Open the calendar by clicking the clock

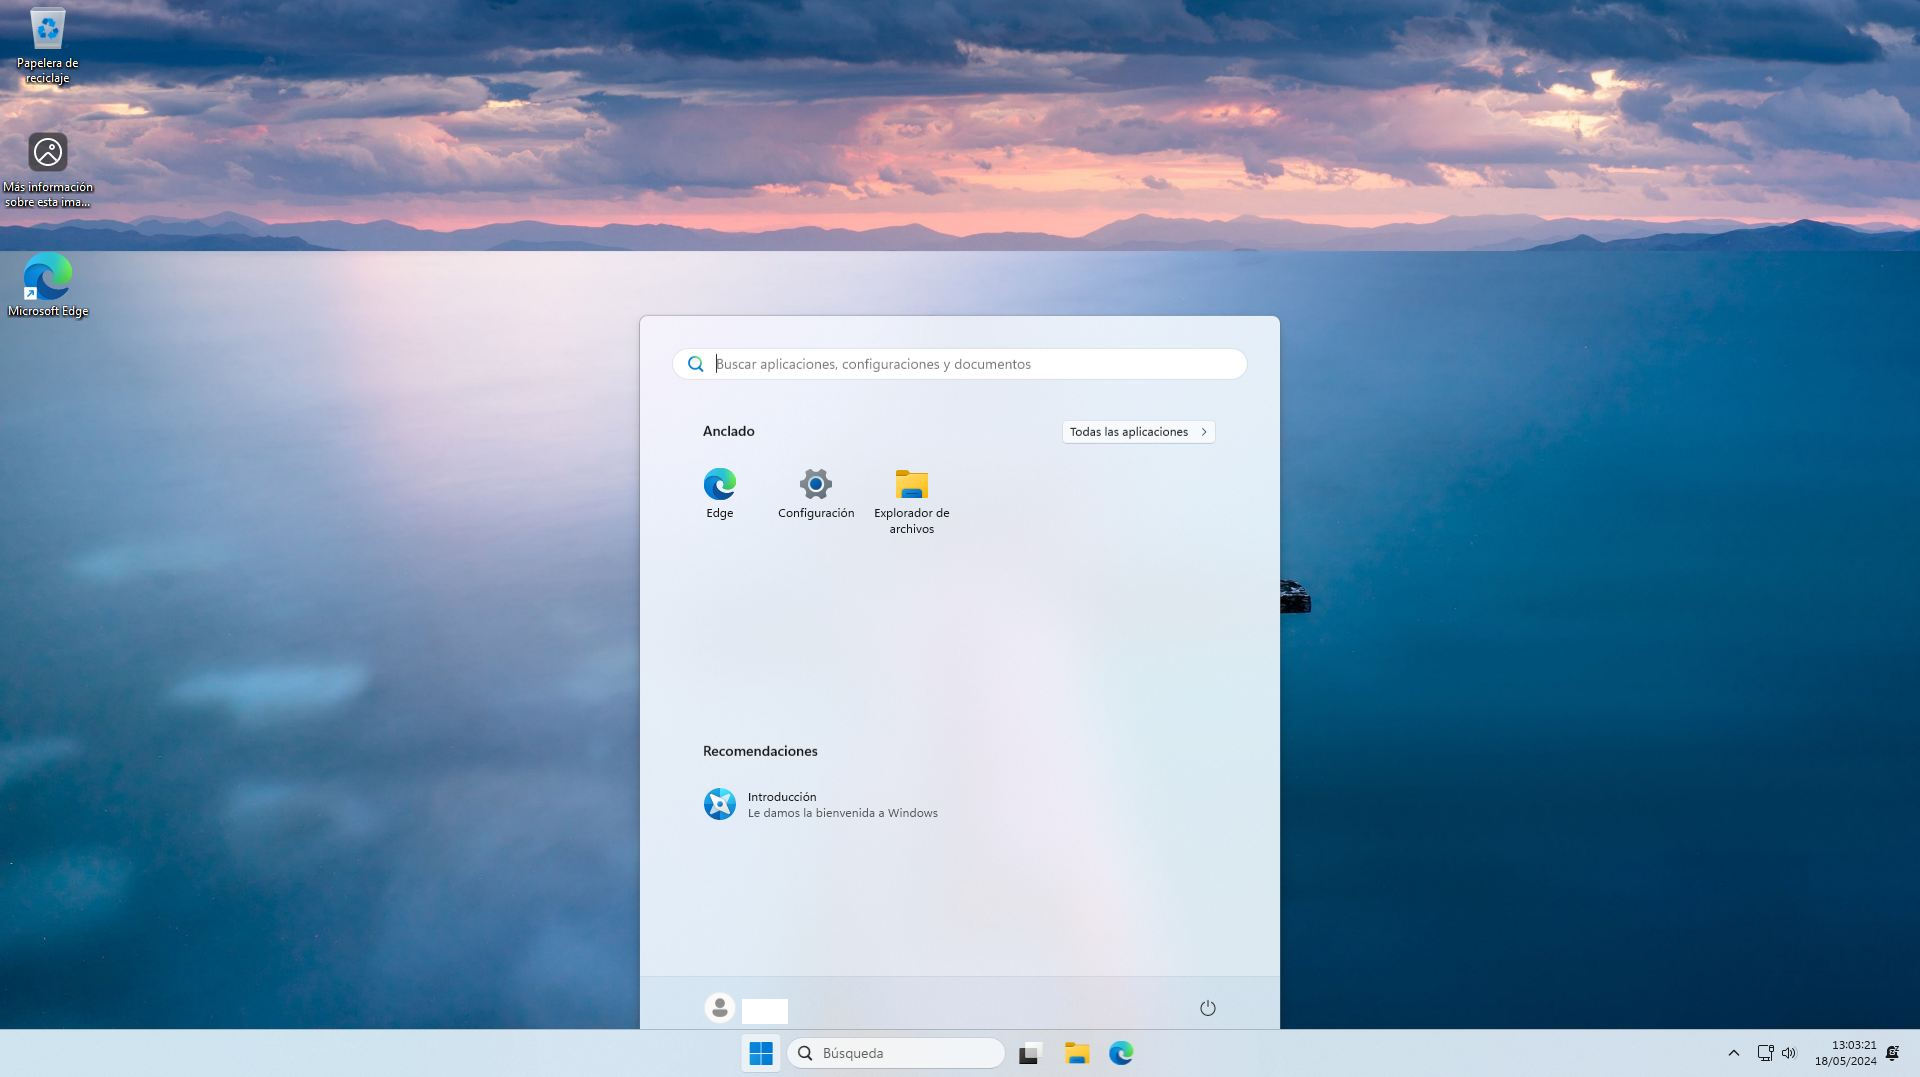[x=1845, y=1052]
